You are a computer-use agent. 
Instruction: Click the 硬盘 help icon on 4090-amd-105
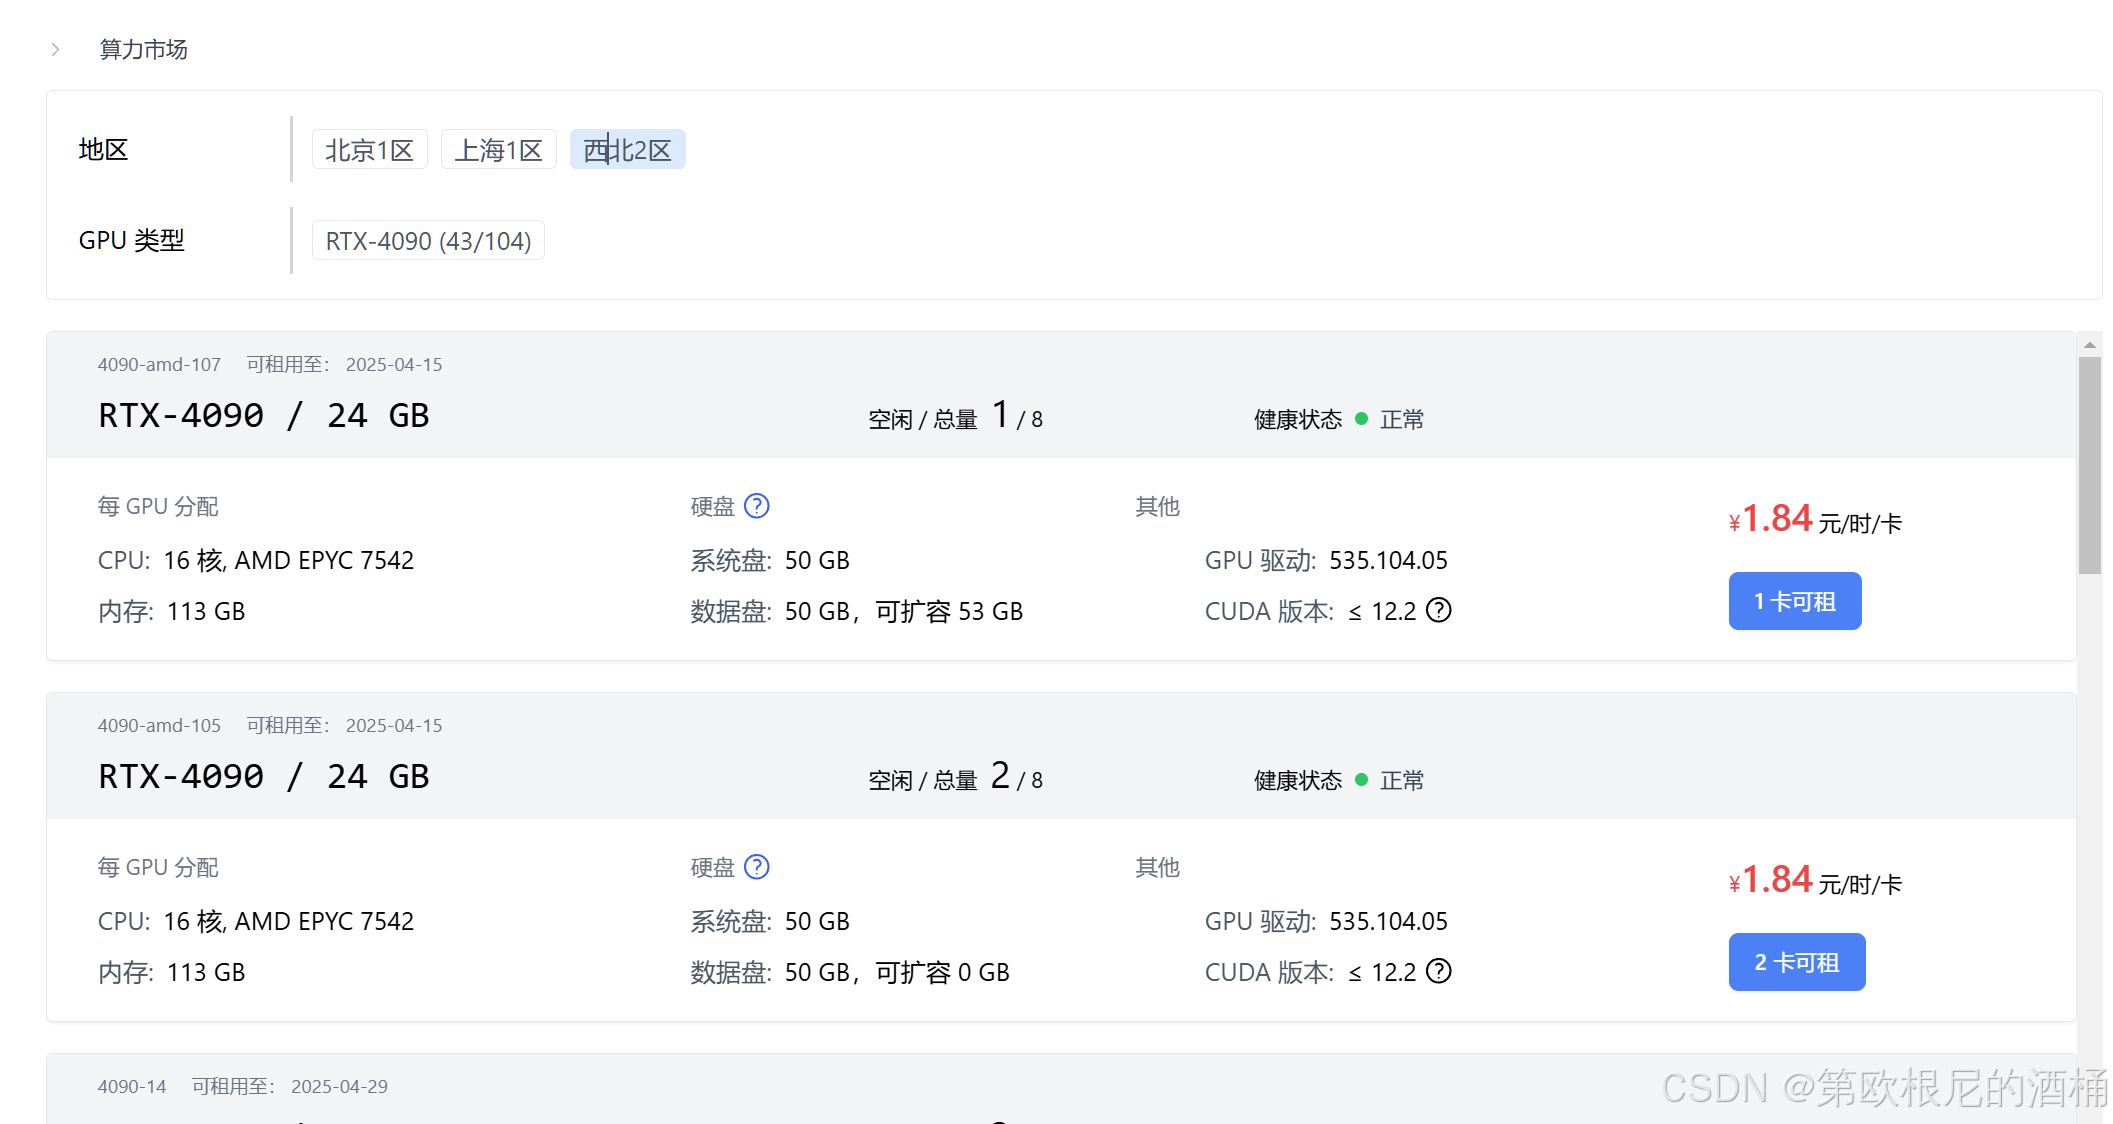click(757, 867)
